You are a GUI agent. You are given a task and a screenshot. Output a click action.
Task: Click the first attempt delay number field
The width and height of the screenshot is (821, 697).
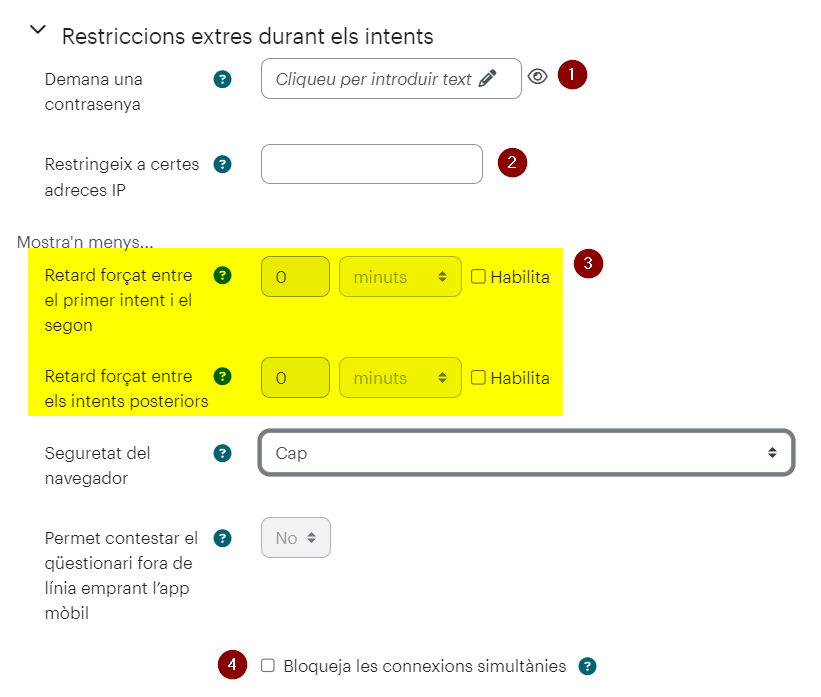tap(295, 276)
